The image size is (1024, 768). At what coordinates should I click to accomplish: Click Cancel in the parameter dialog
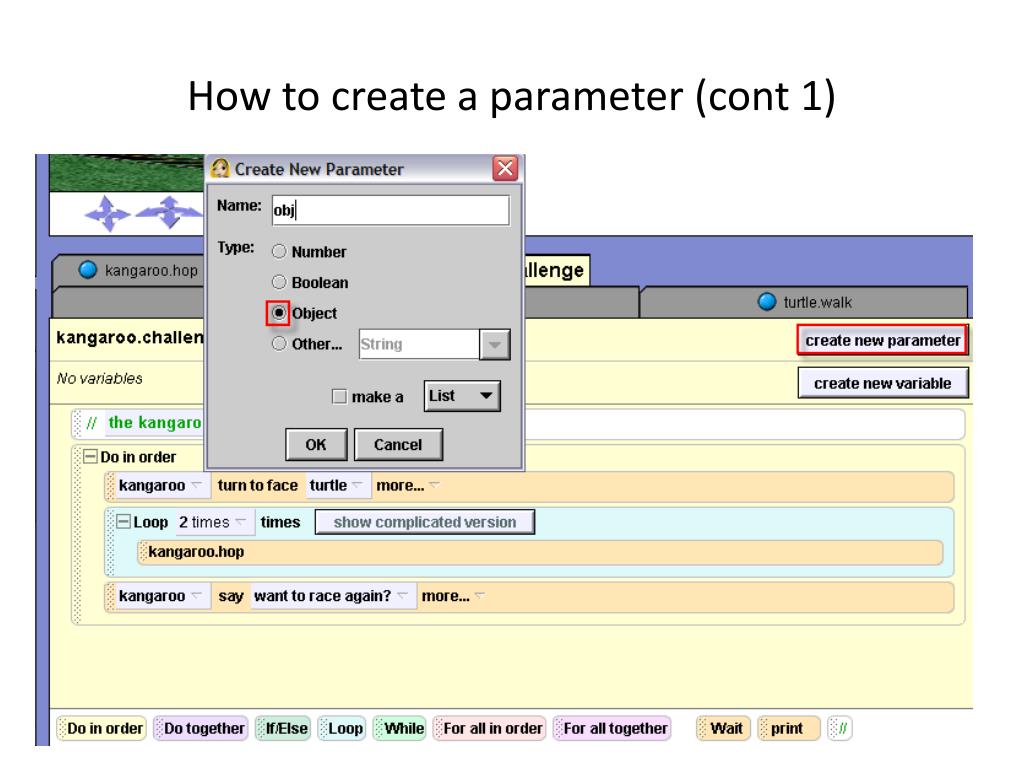point(398,445)
